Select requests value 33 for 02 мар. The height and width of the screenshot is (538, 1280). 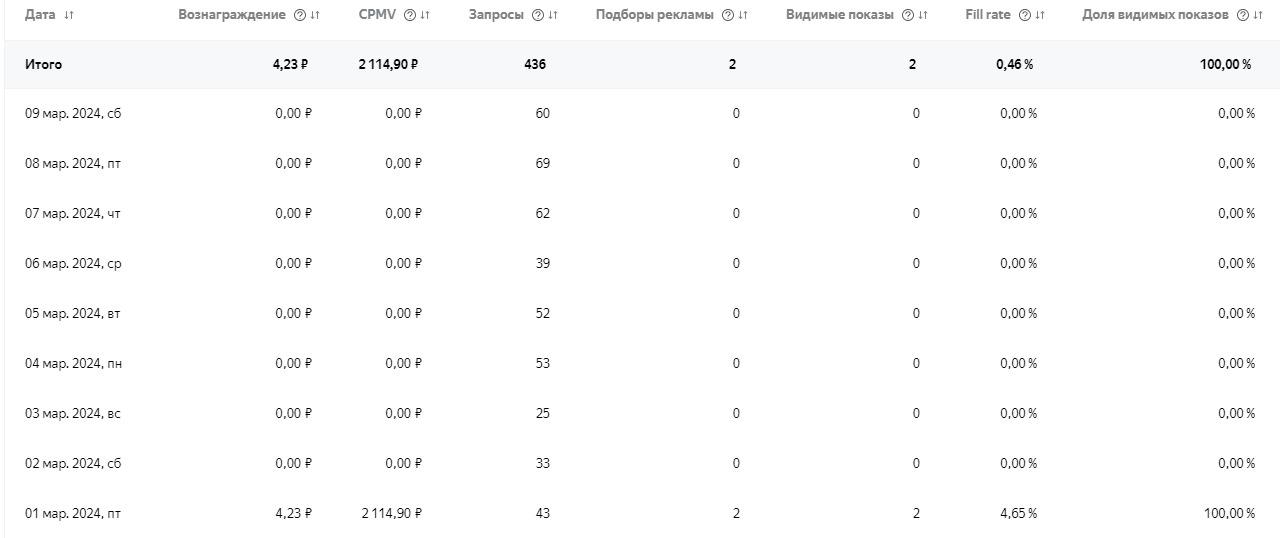tap(542, 464)
